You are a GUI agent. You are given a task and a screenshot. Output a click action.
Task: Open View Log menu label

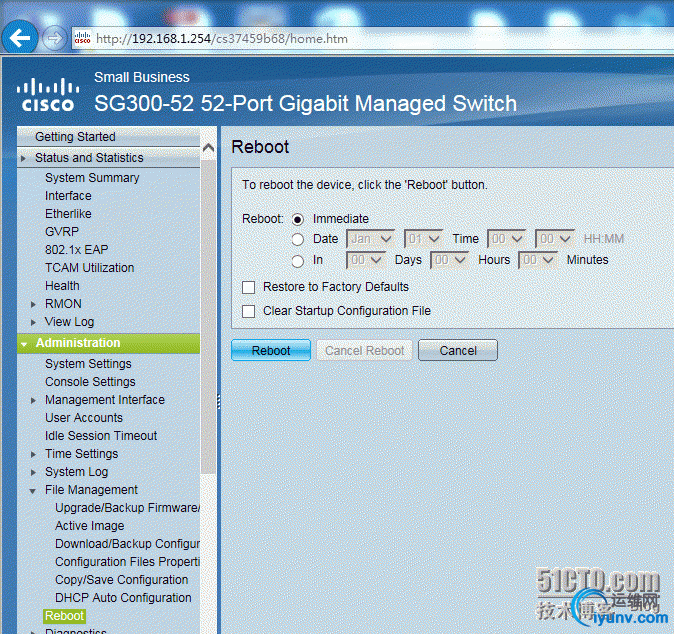[x=69, y=322]
